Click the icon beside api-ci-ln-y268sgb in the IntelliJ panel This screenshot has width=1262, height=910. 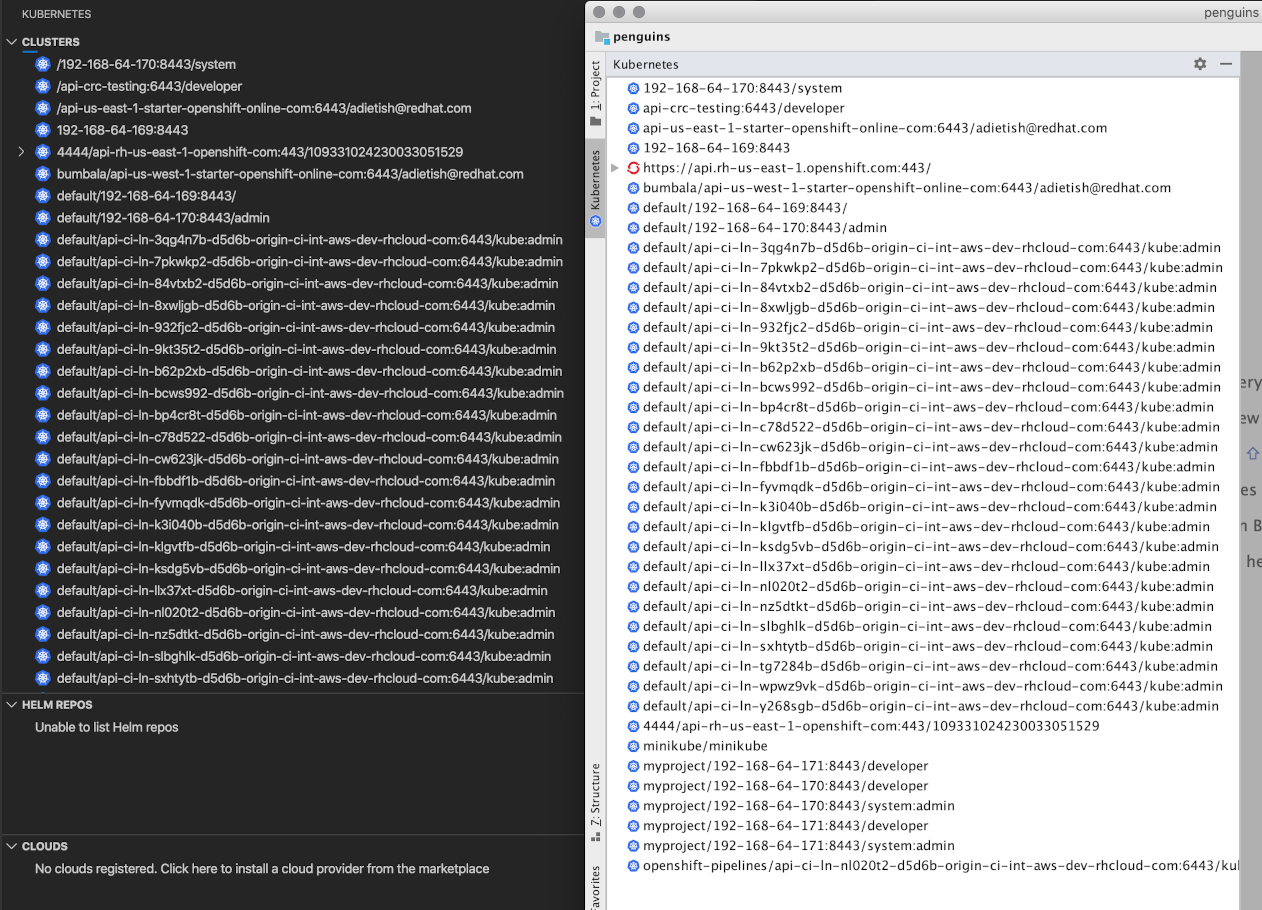(x=633, y=706)
